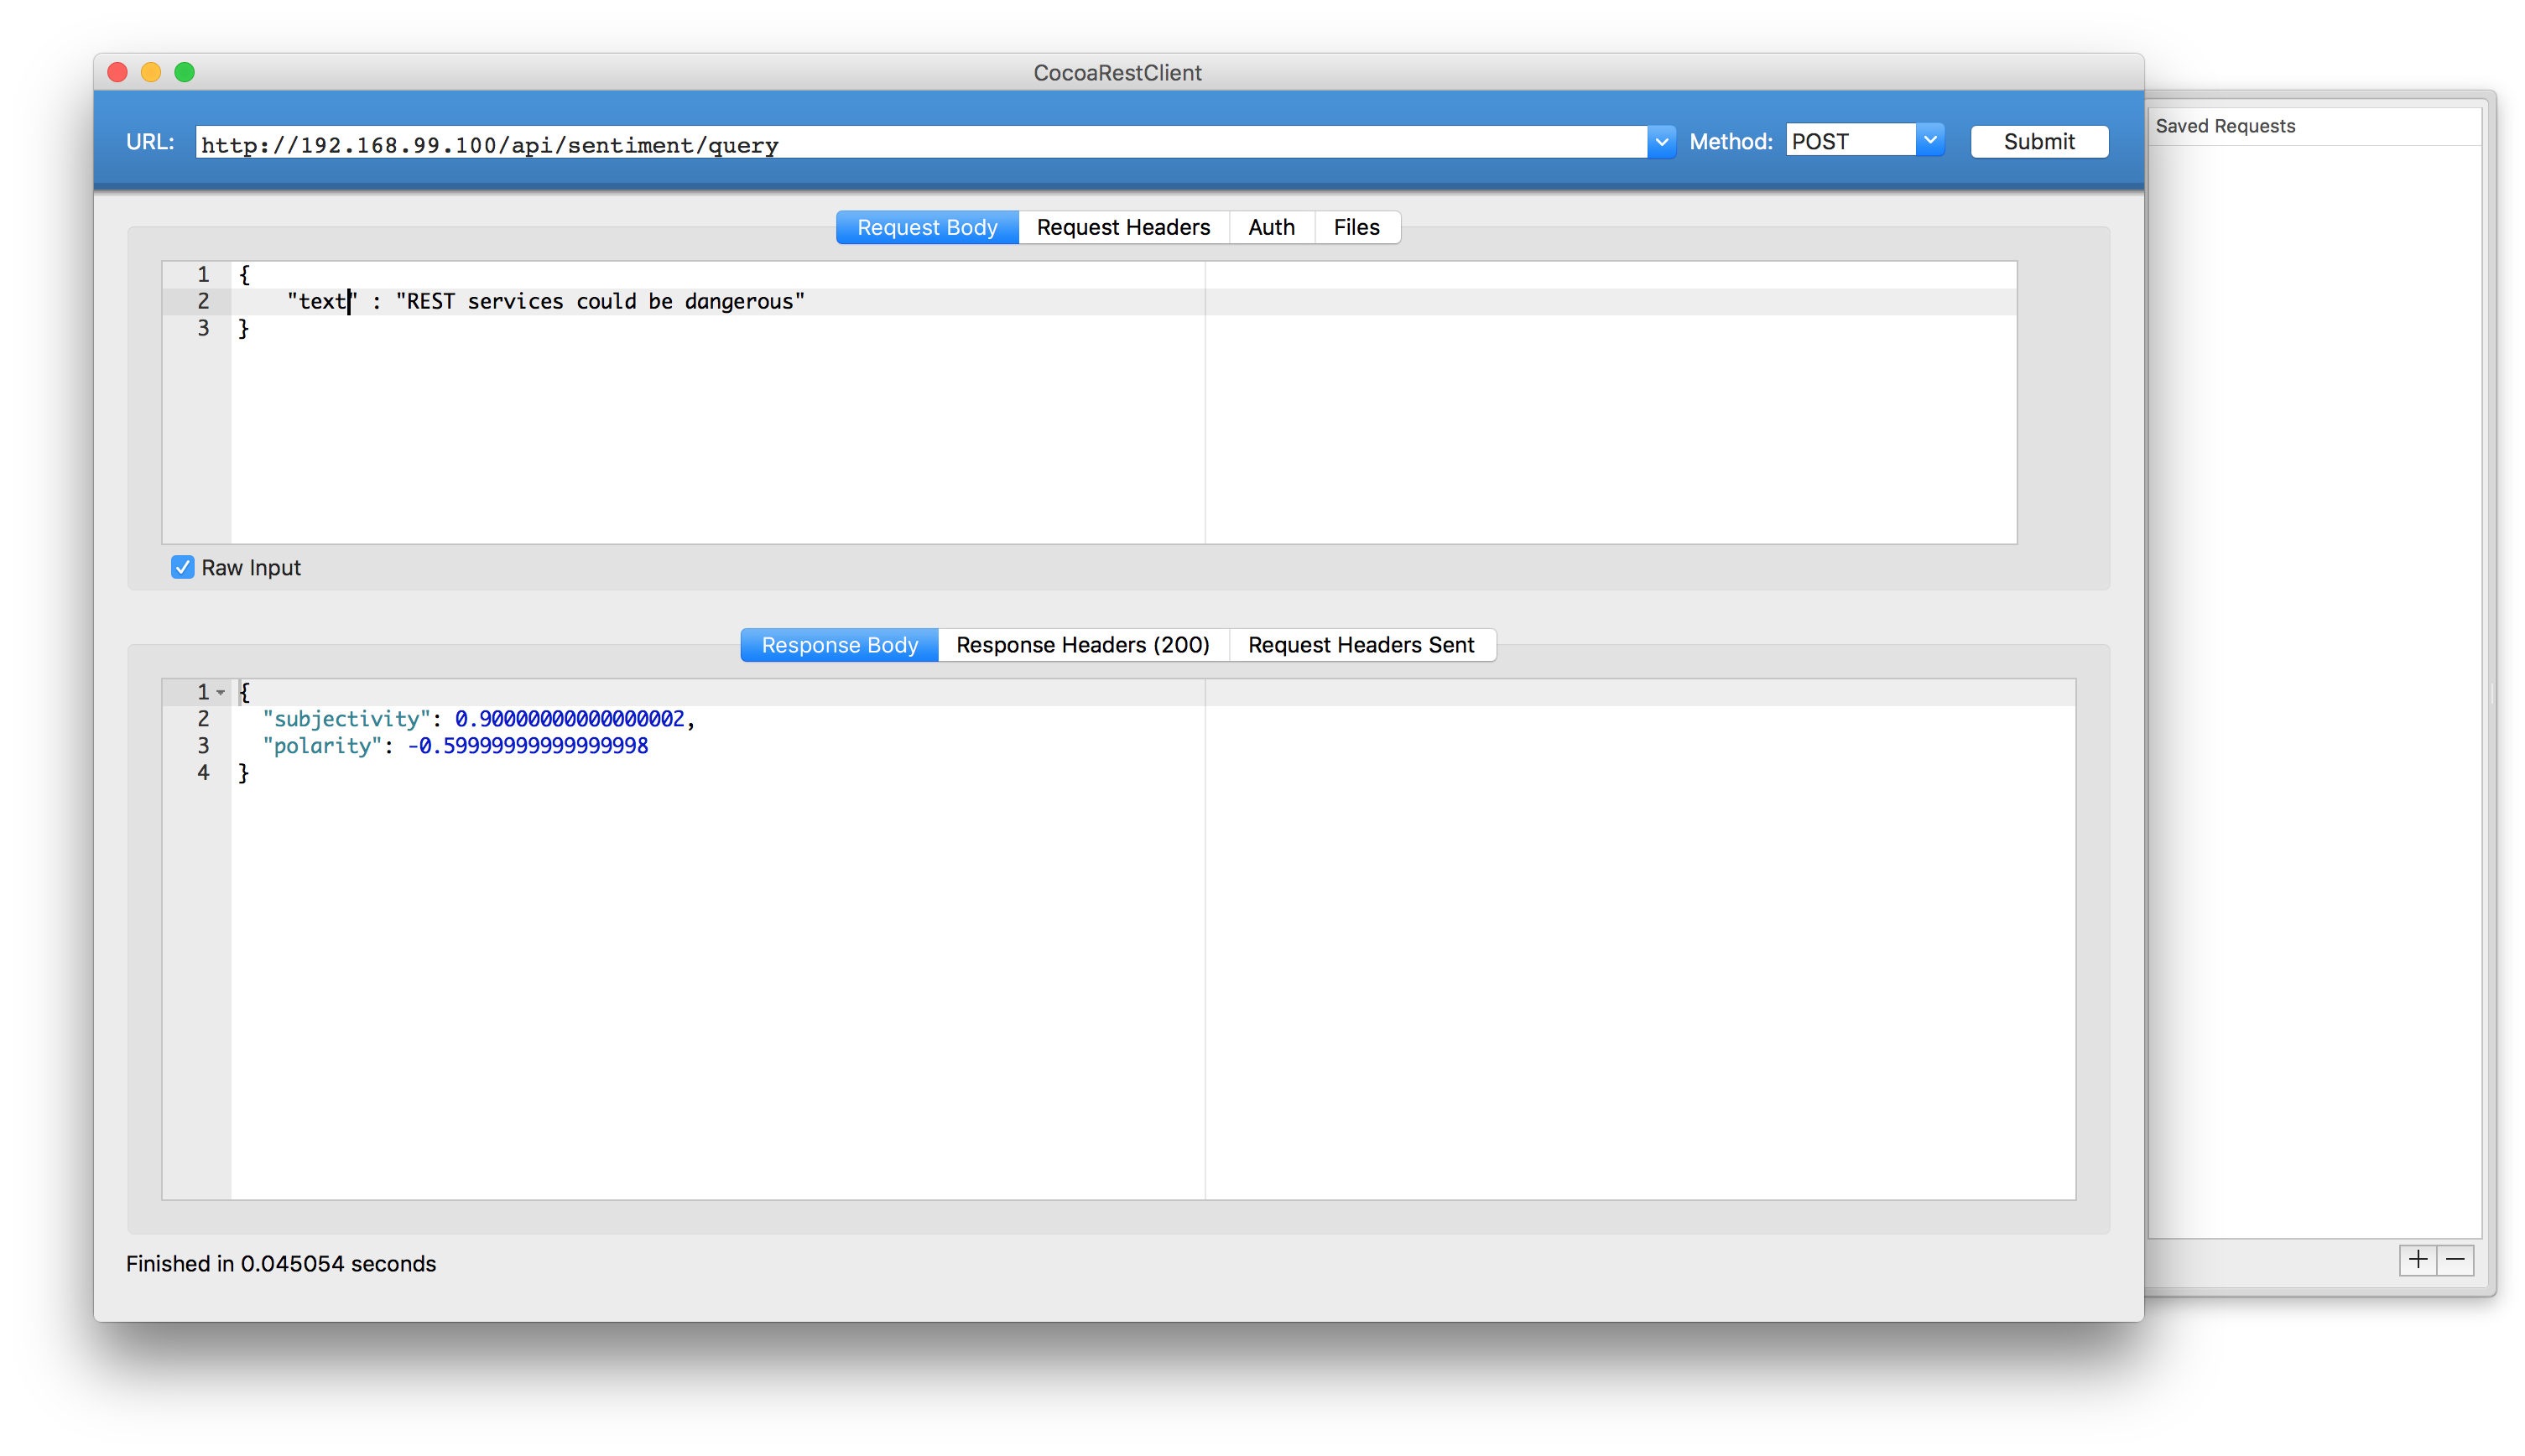Screen dimensions: 2525x1456
Task: Click the status text Finished in 0.045054 seconds
Action: (281, 1263)
